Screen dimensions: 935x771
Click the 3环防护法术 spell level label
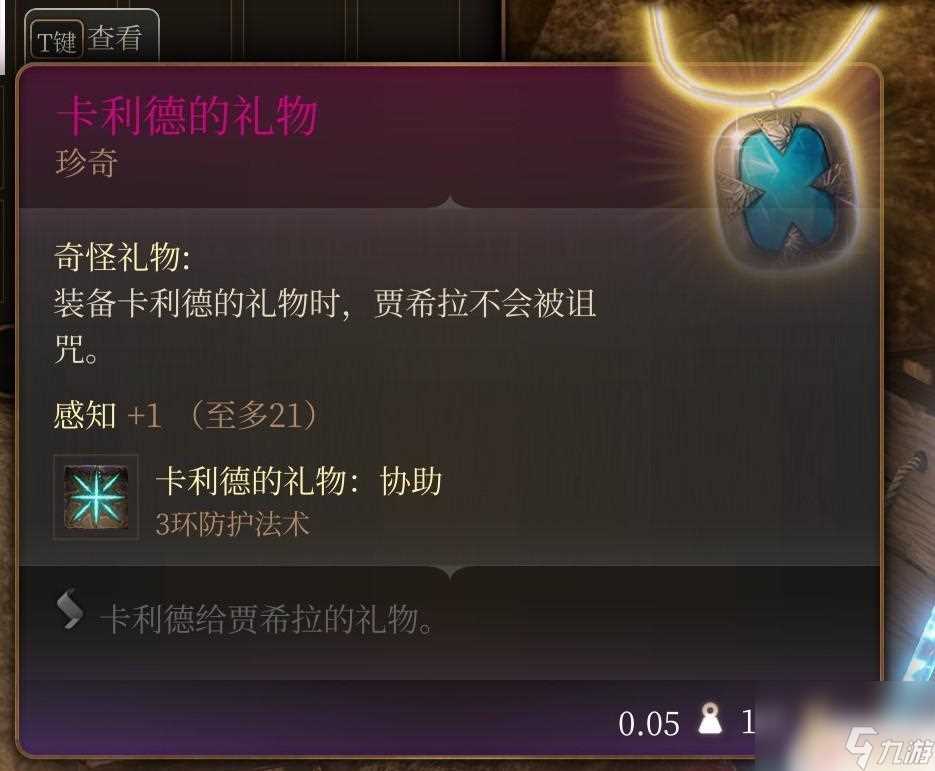tap(233, 525)
